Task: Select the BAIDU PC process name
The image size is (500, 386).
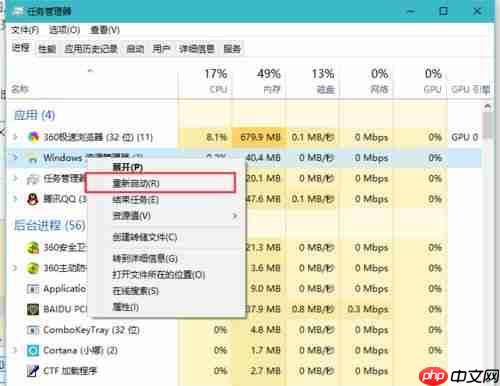Action: (65, 309)
